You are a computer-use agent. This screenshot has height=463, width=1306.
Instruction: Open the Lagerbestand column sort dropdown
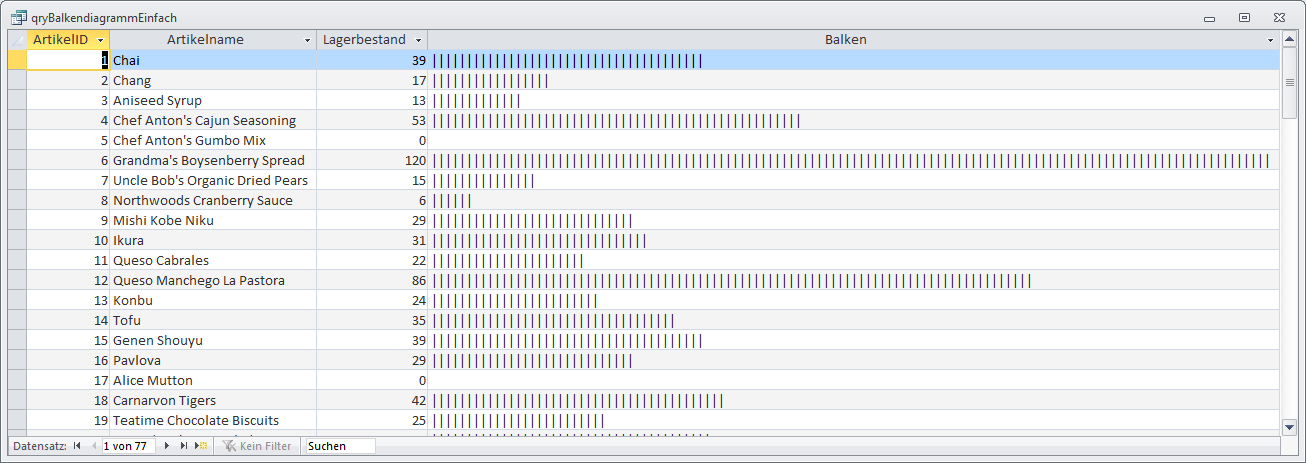[x=418, y=40]
